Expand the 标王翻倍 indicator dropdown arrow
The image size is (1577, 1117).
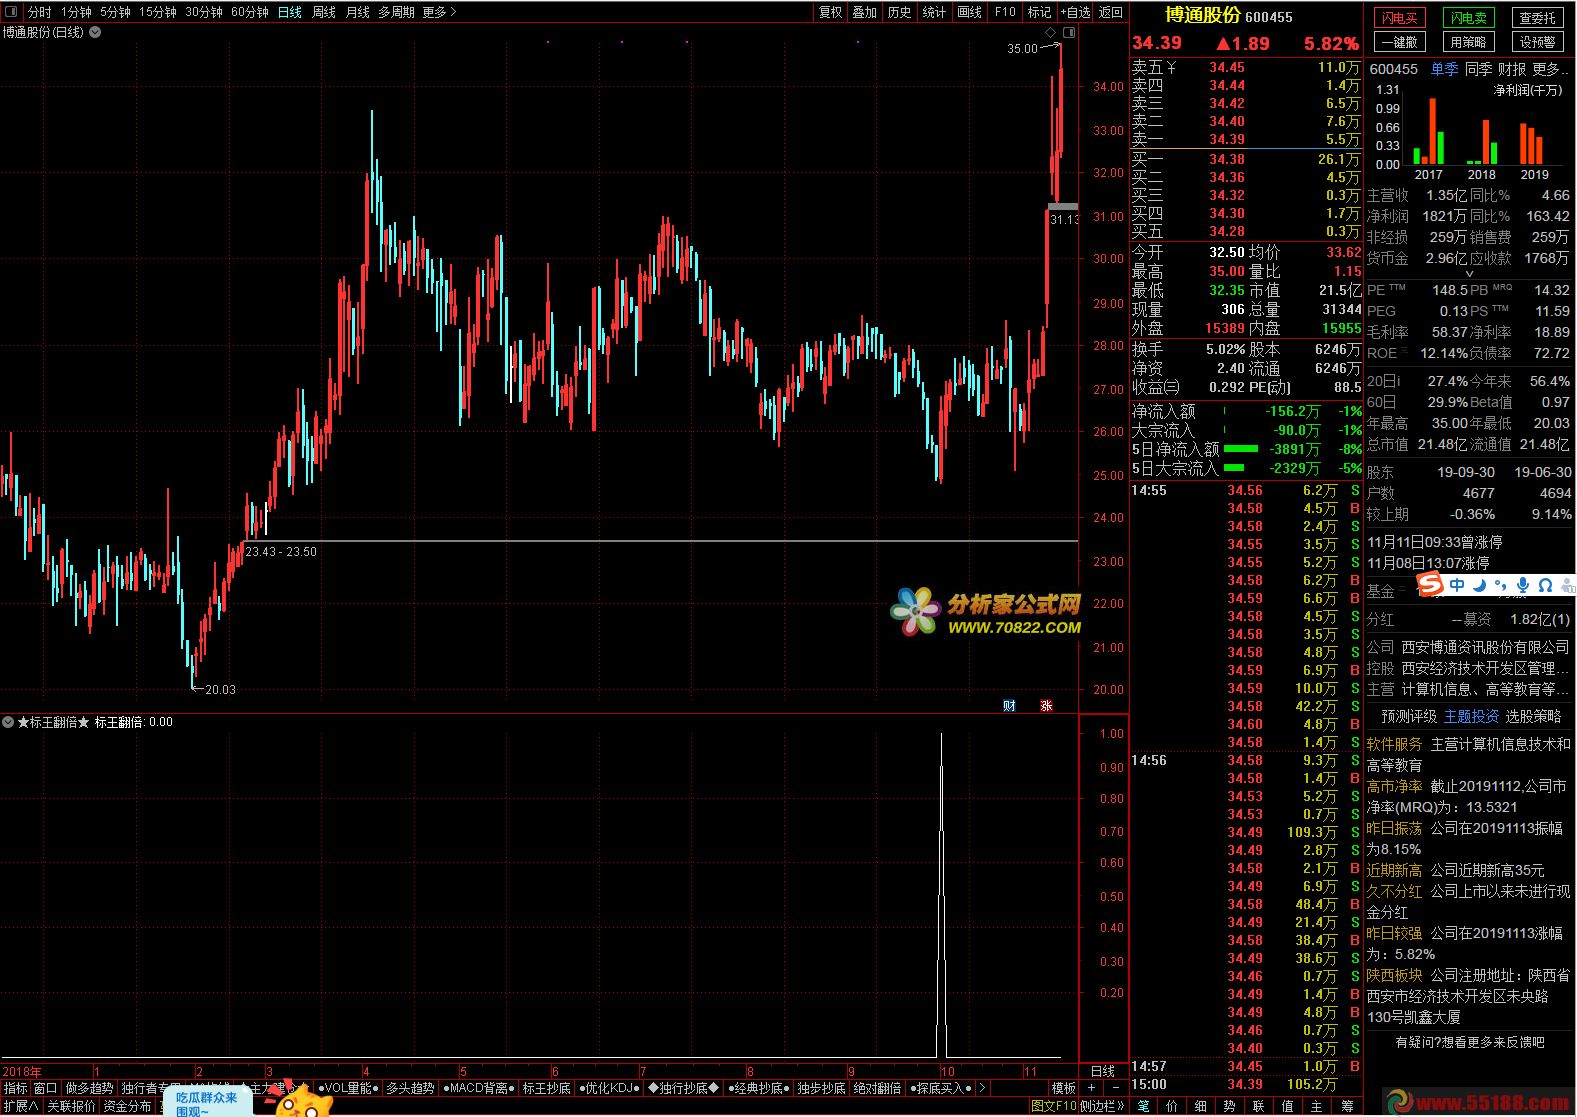pos(8,722)
